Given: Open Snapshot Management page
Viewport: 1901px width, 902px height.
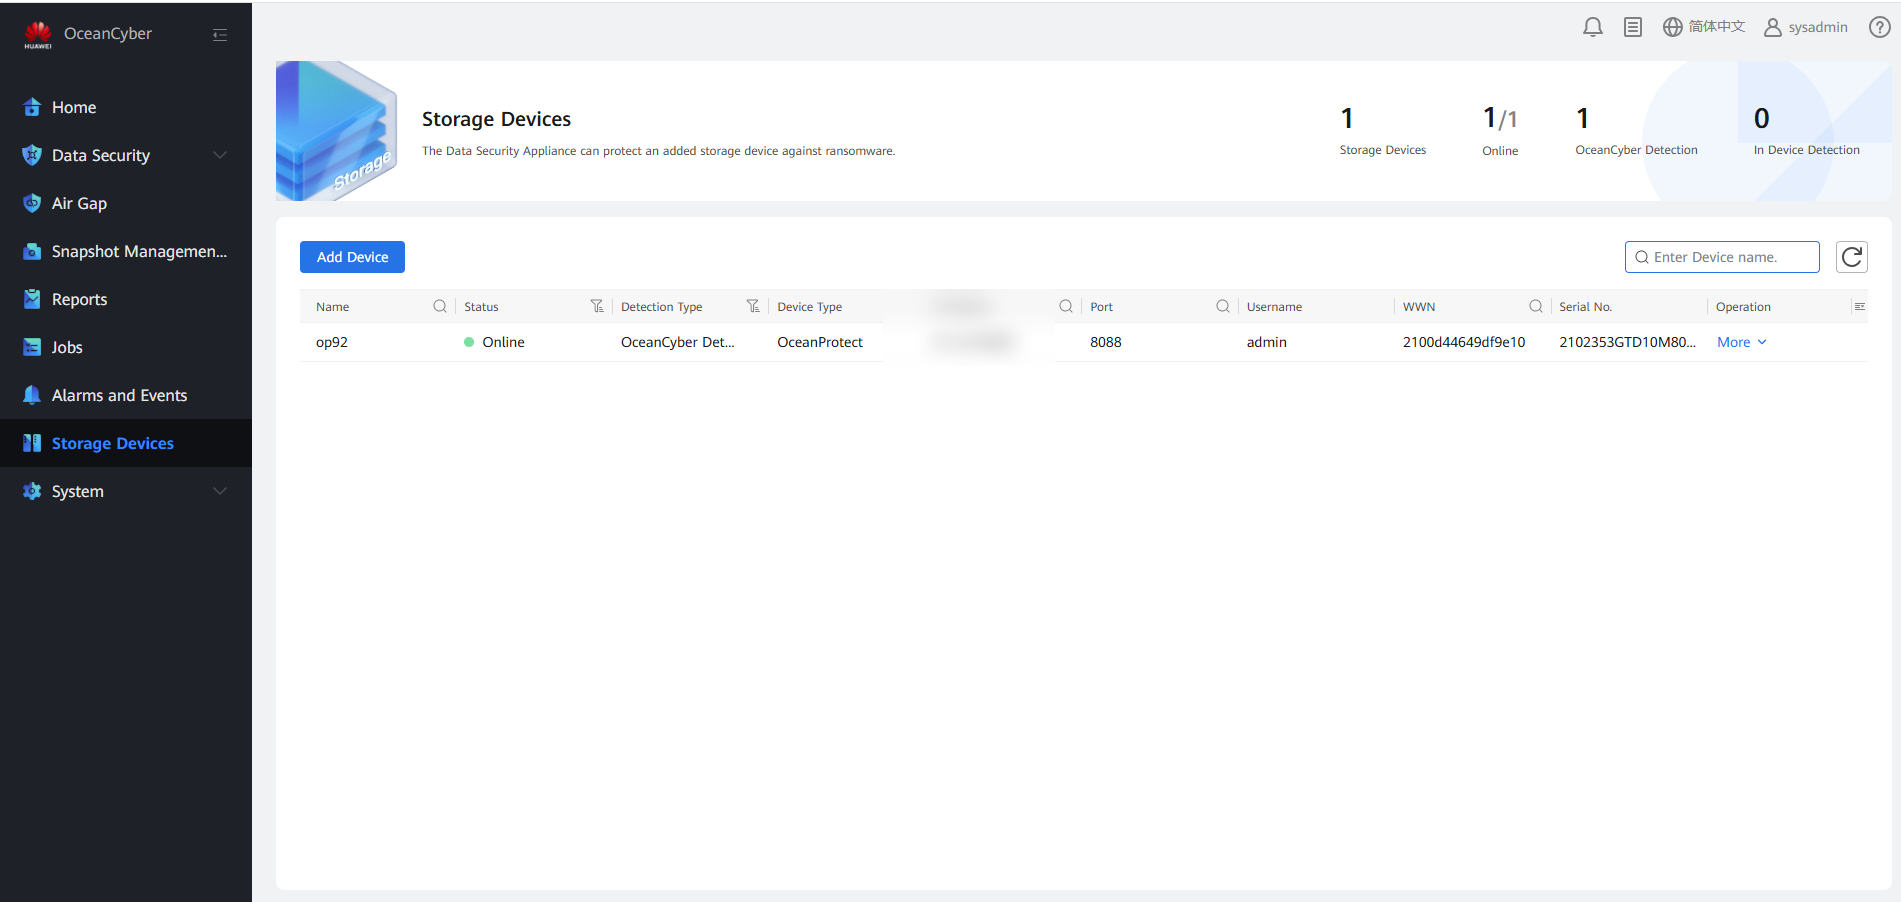Looking at the screenshot, I should [x=139, y=251].
